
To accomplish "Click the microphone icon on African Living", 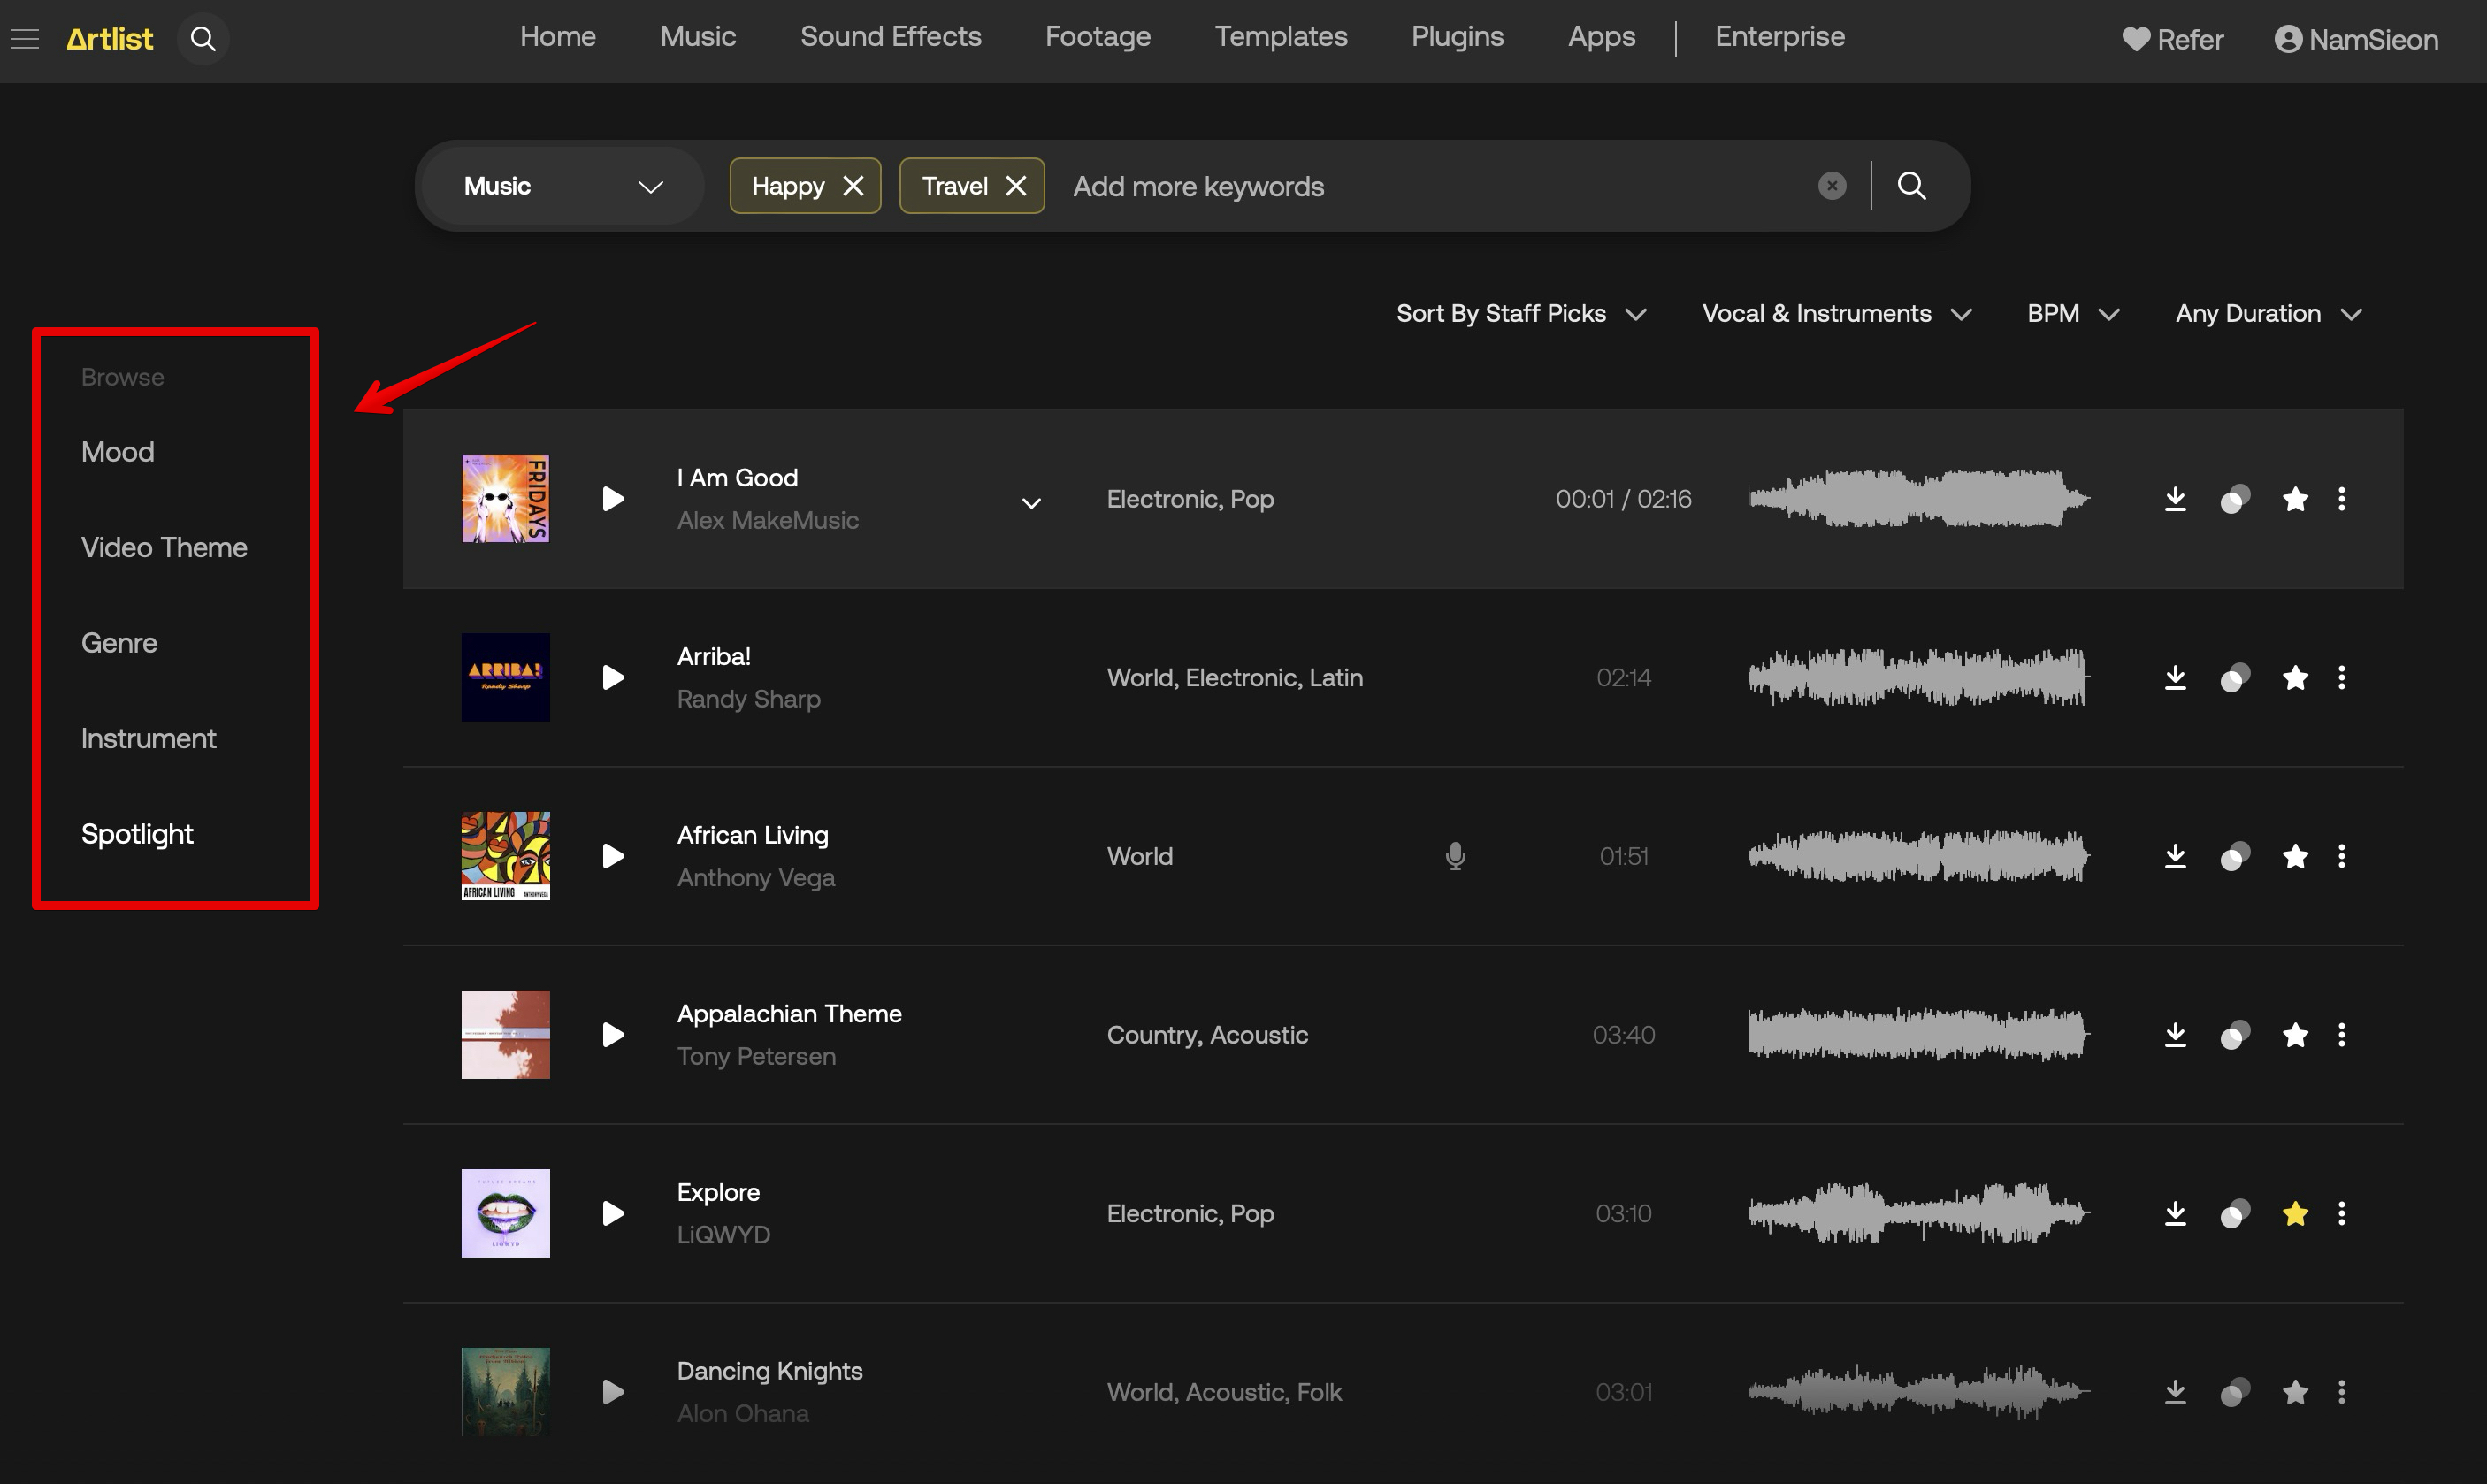I will [x=1455, y=857].
